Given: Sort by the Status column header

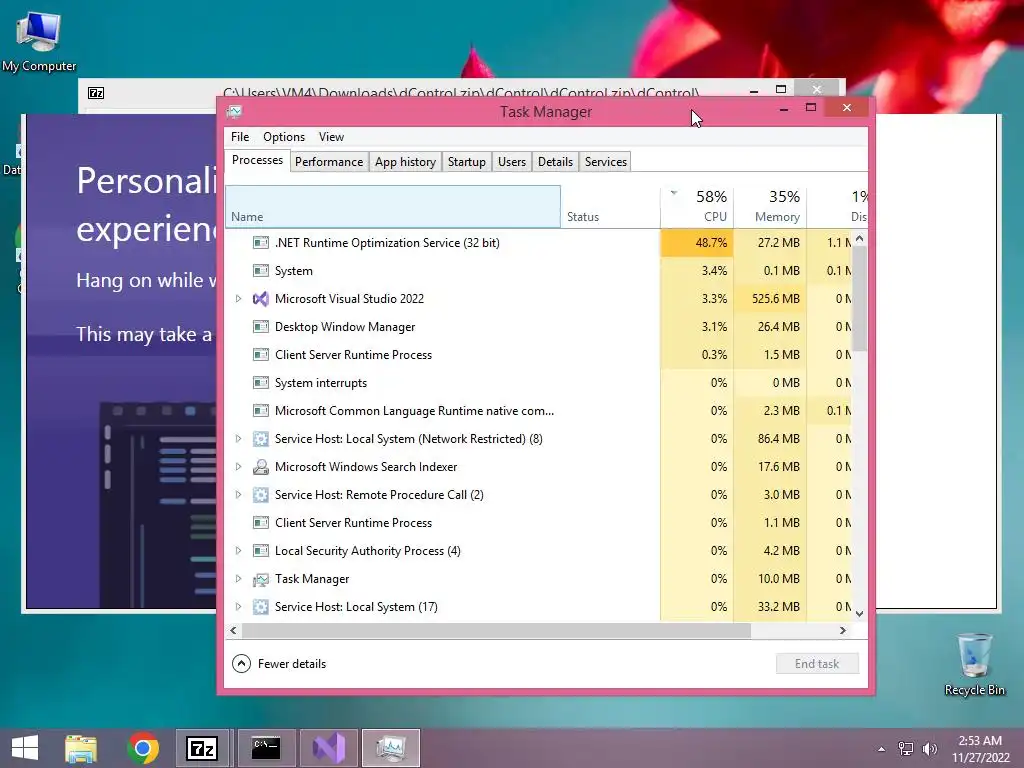Looking at the screenshot, I should (610, 207).
